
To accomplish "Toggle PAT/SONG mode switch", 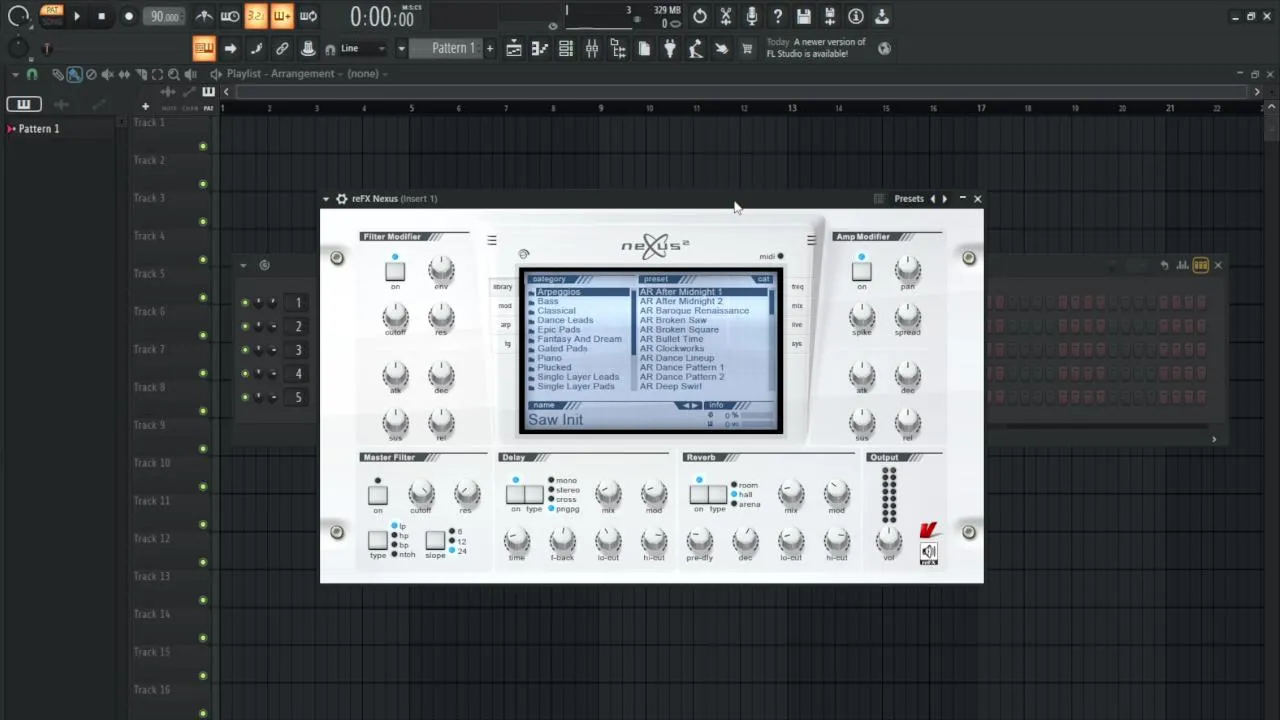I will 51,15.
